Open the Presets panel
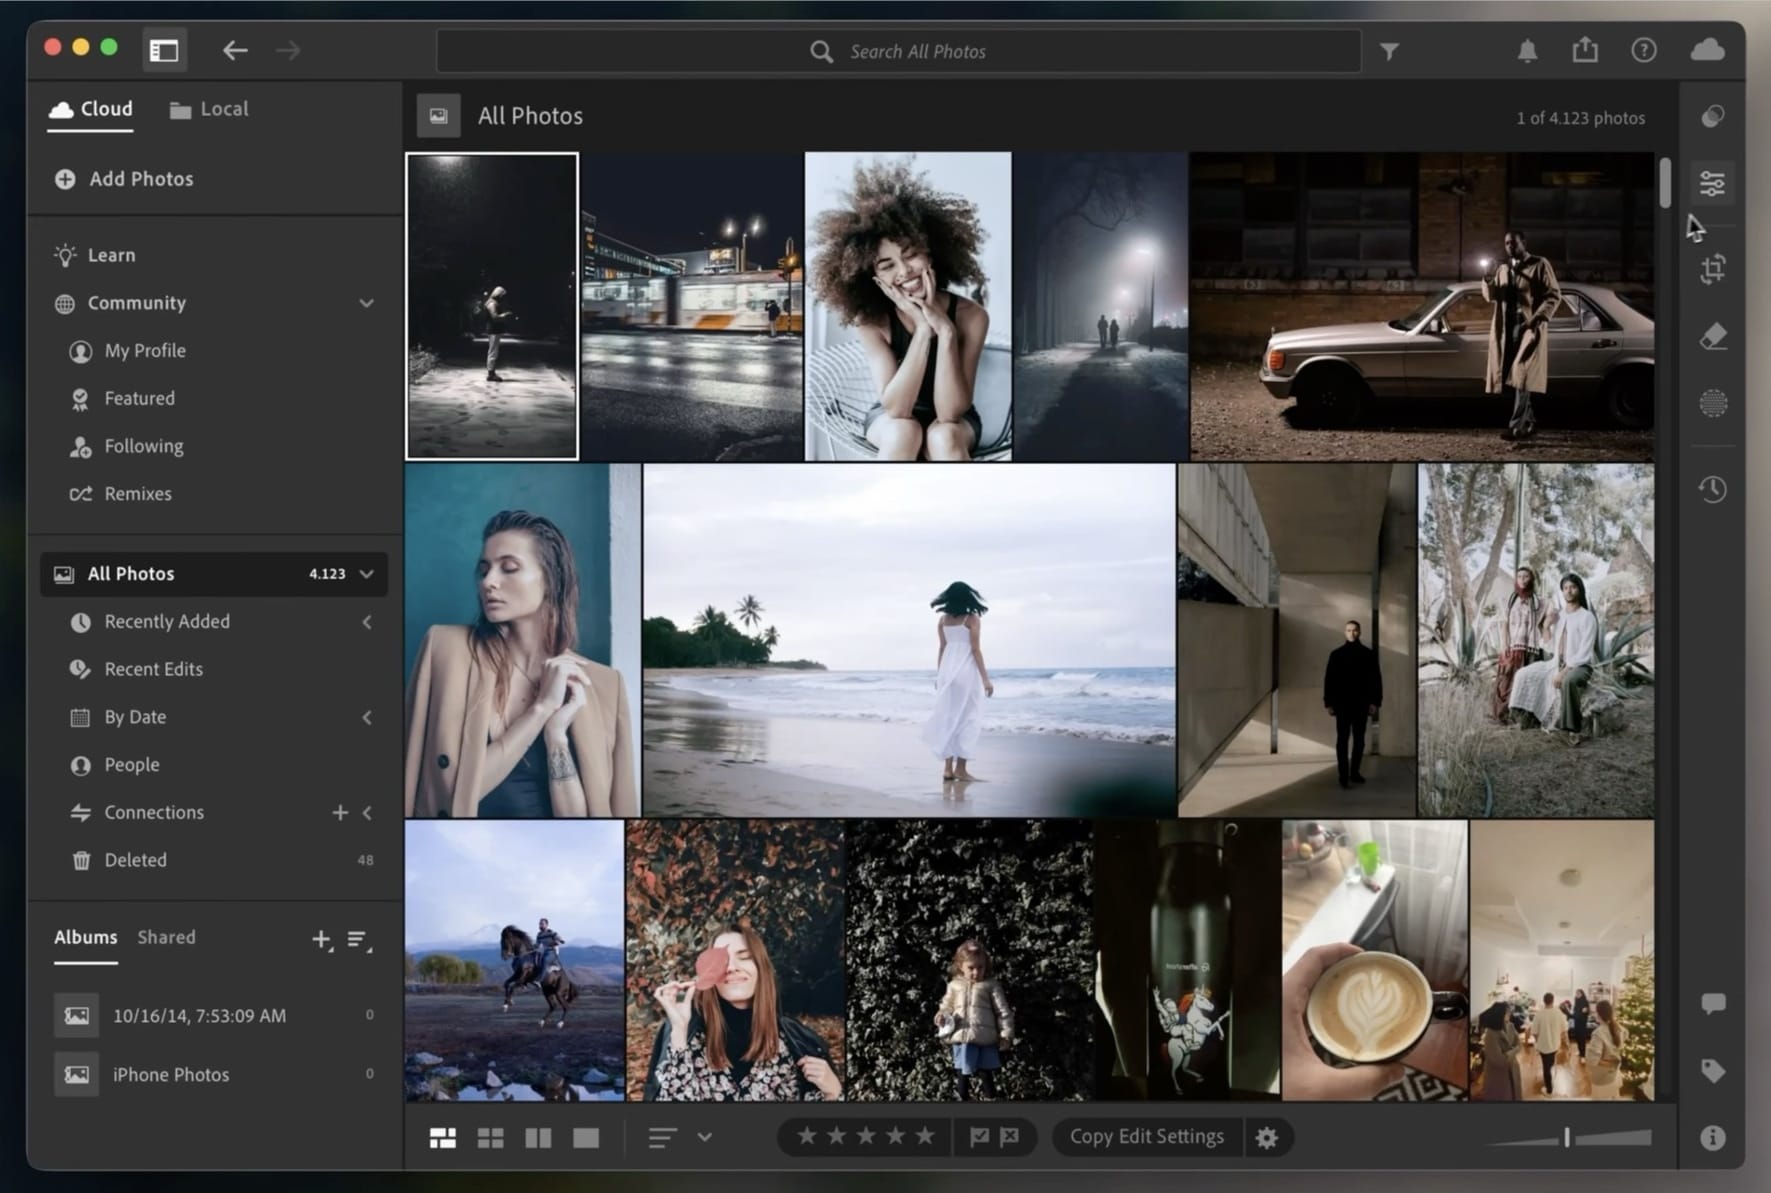This screenshot has width=1771, height=1193. [1710, 117]
